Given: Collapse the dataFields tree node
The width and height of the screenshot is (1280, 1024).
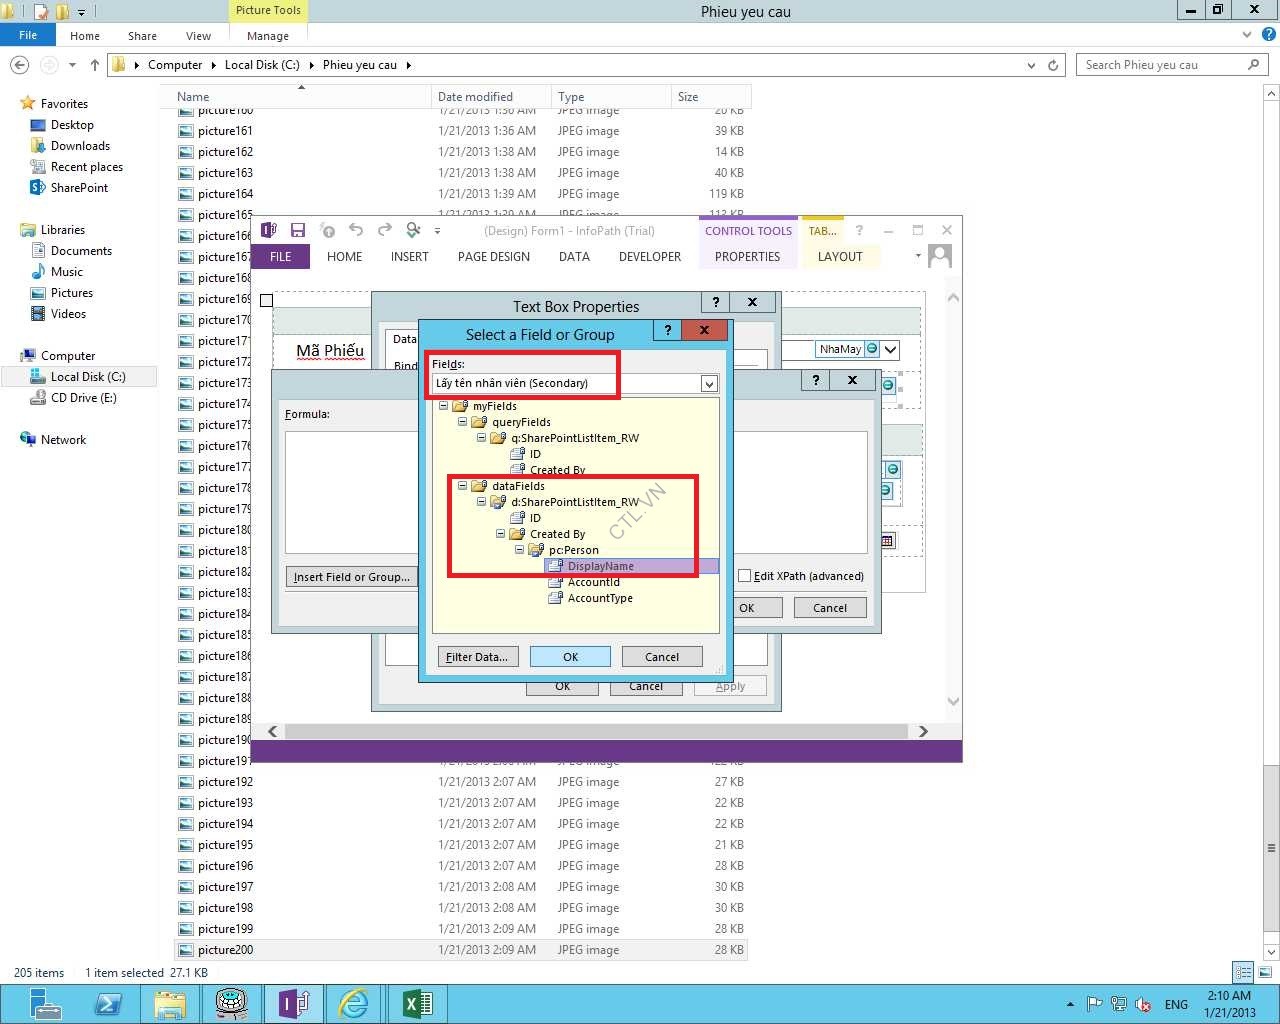Looking at the screenshot, I should click(x=462, y=486).
